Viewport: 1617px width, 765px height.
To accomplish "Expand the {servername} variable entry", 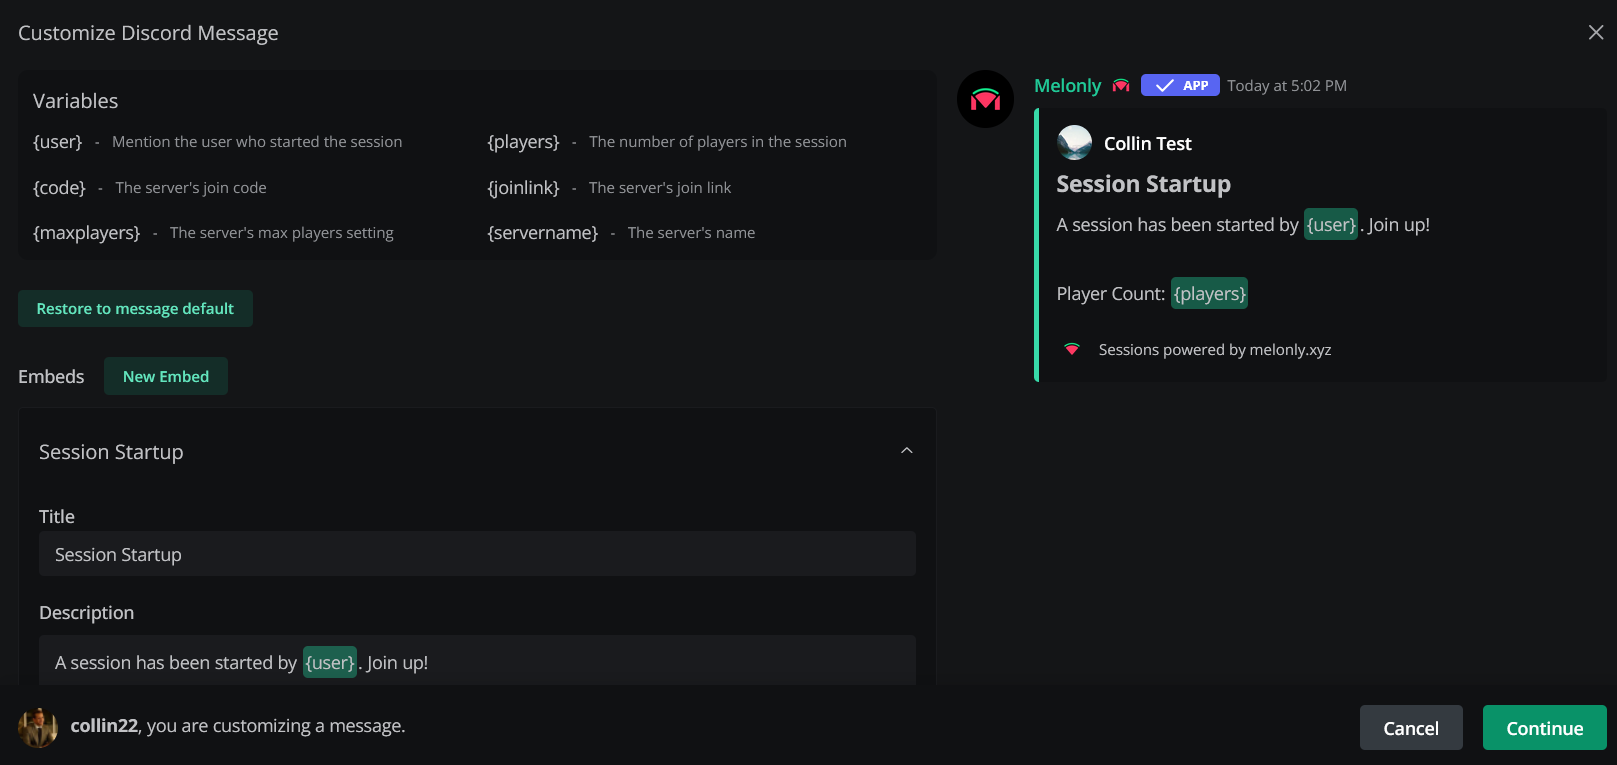I will 543,232.
